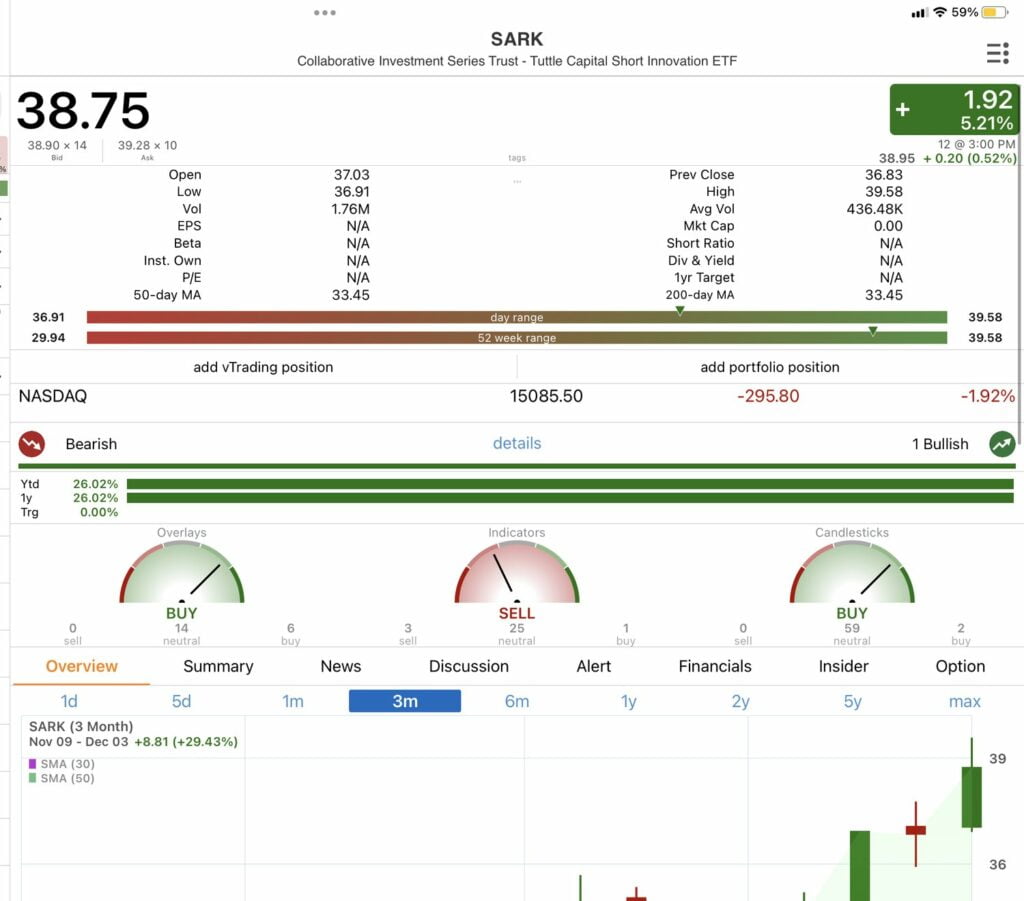The image size is (1024, 901).
Task: Select the NASDAQ index row
Action: 52,396
